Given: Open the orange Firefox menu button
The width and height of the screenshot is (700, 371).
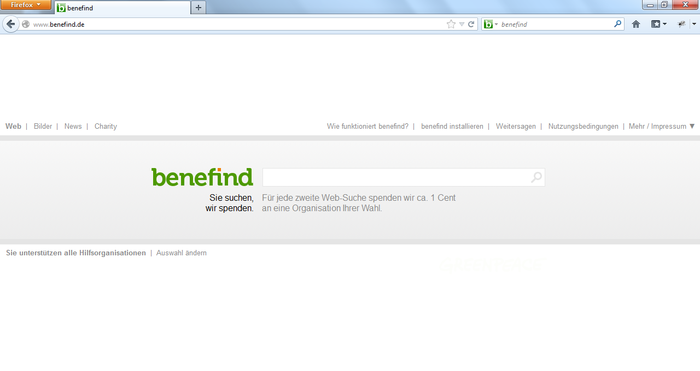Looking at the screenshot, I should [x=25, y=5].
